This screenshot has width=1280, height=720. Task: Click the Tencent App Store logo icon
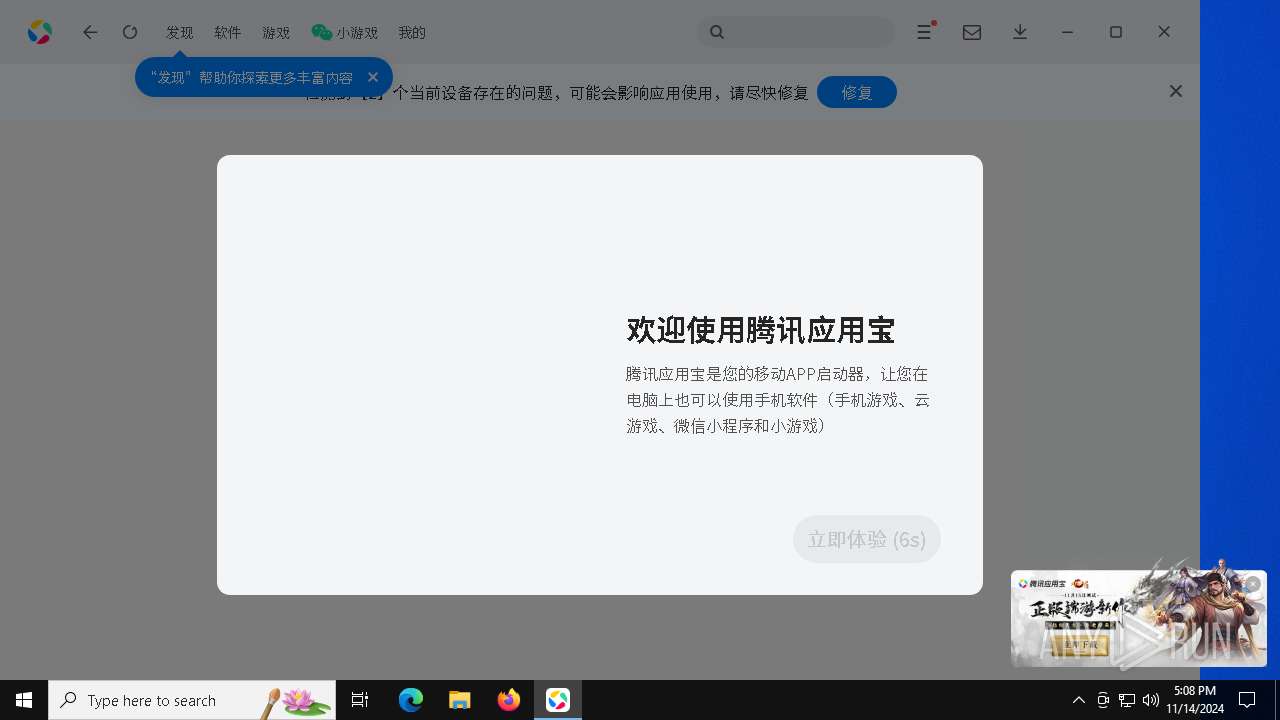(40, 32)
